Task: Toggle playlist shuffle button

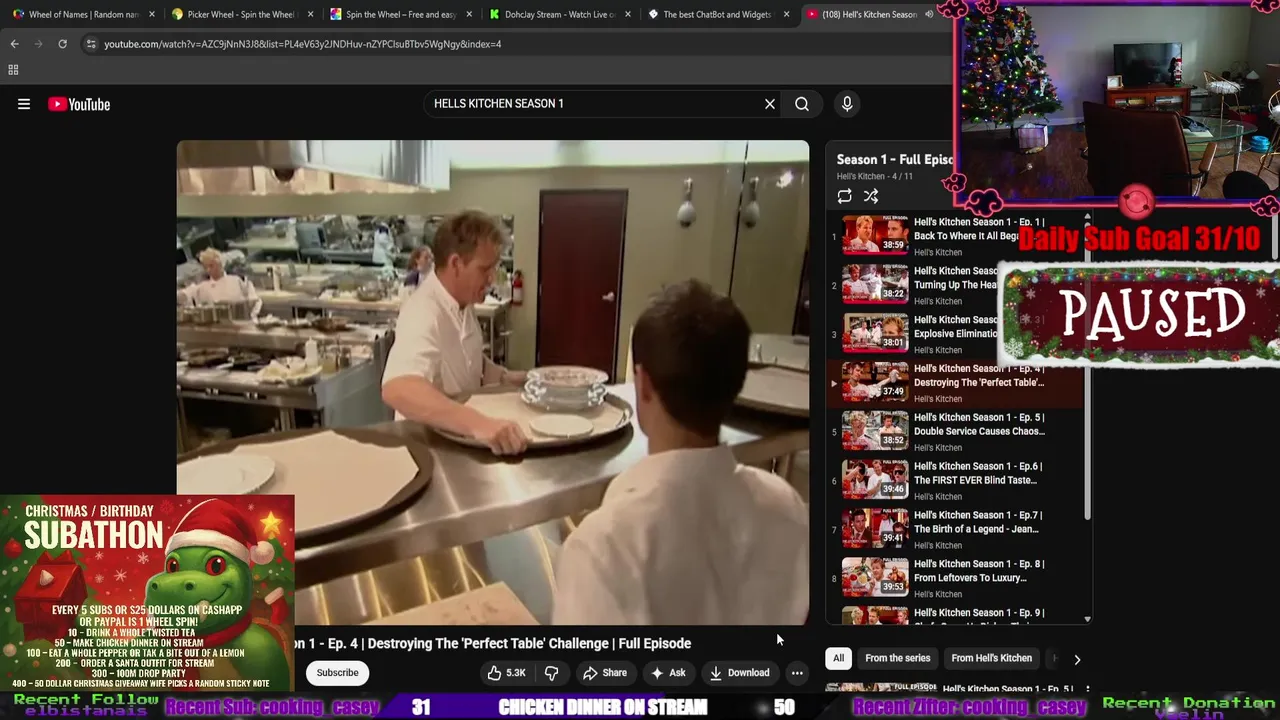Action: point(871,196)
